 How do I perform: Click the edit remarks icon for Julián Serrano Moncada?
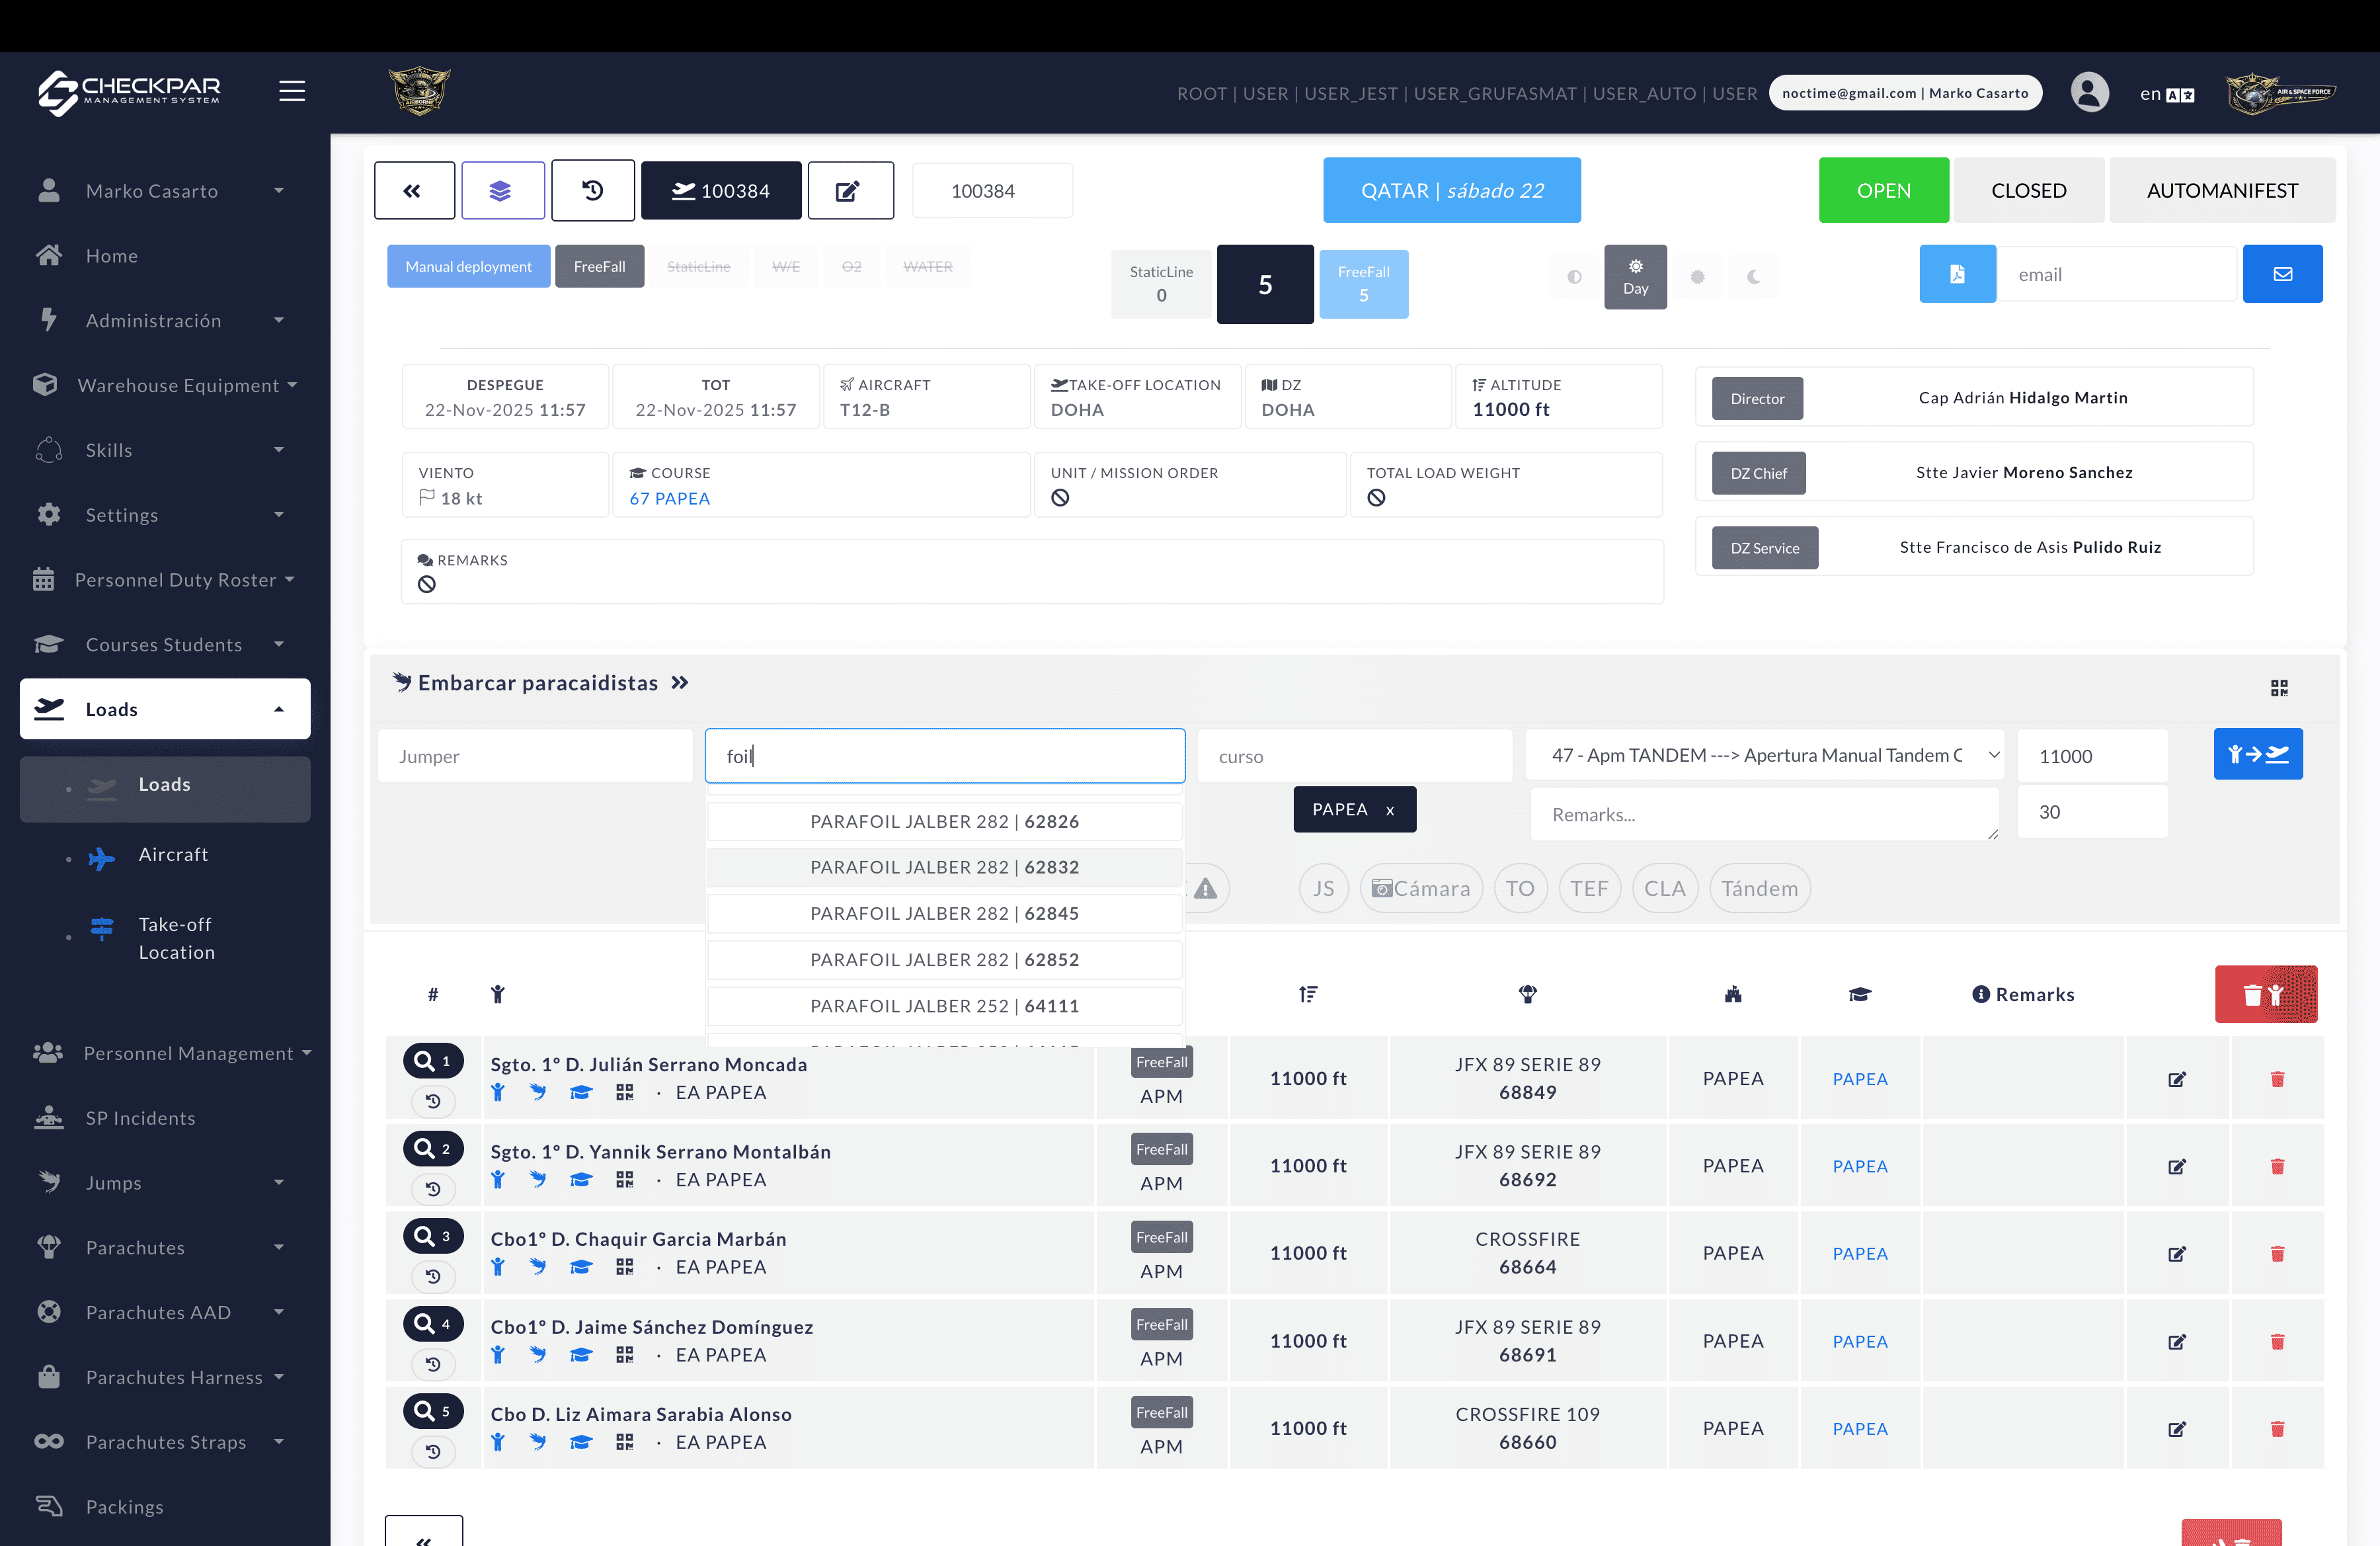[x=2178, y=1079]
